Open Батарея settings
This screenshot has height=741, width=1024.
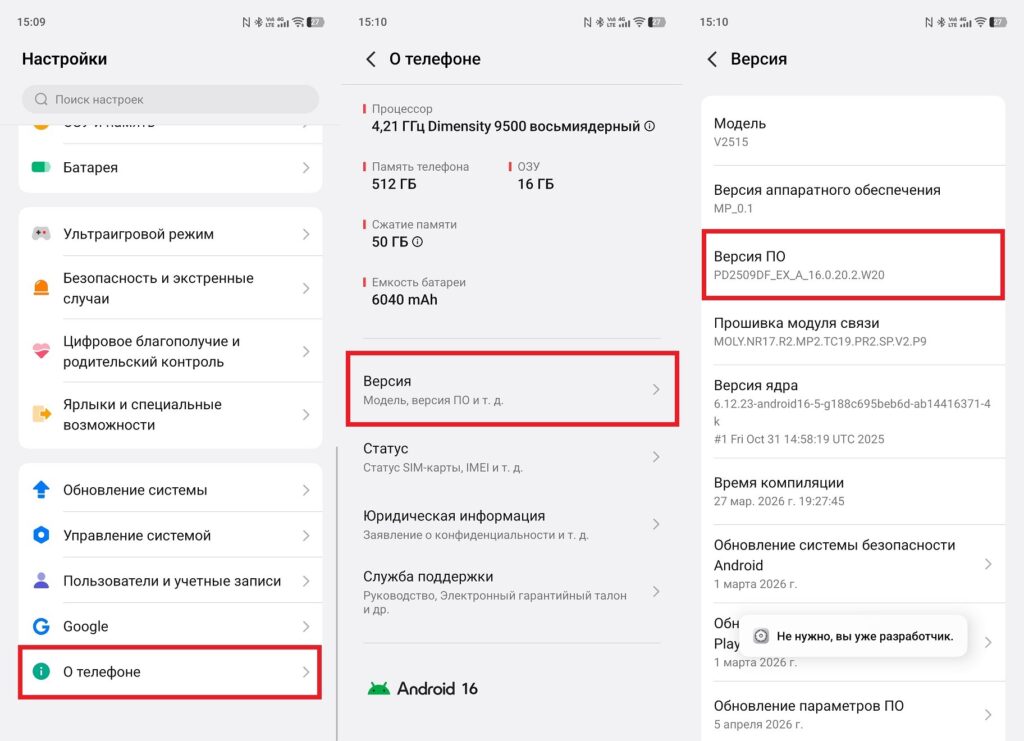point(170,168)
